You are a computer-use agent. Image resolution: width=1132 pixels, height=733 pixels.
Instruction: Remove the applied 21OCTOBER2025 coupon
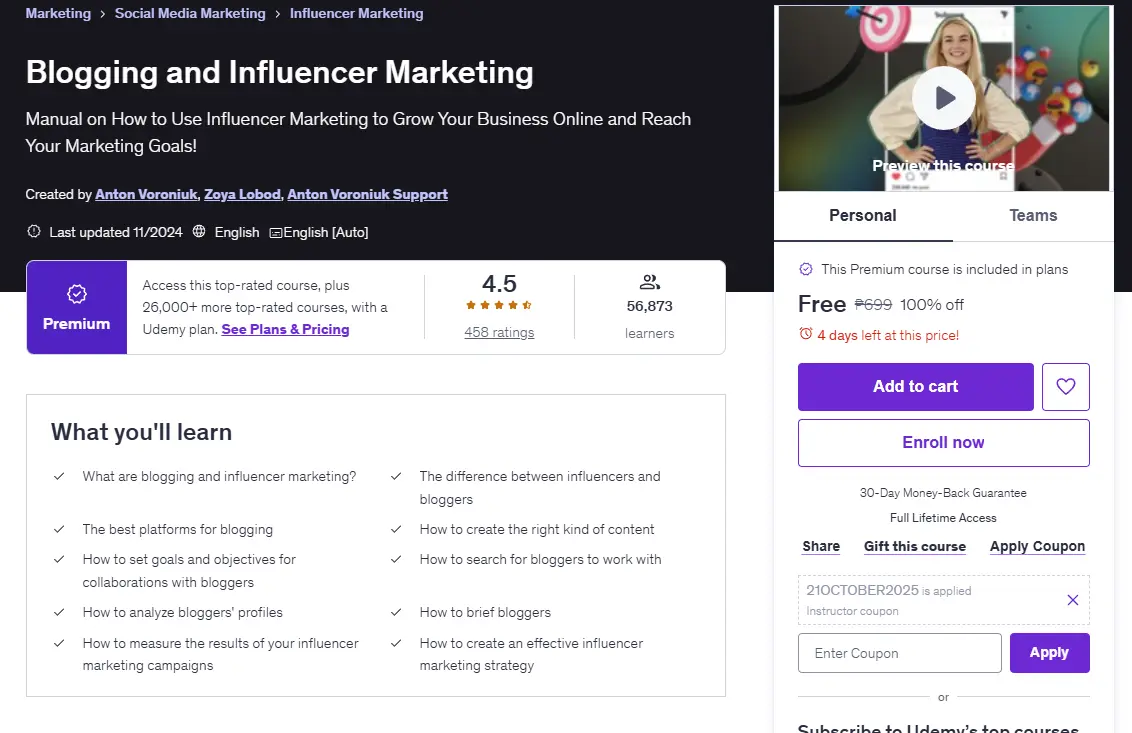[x=1073, y=600]
